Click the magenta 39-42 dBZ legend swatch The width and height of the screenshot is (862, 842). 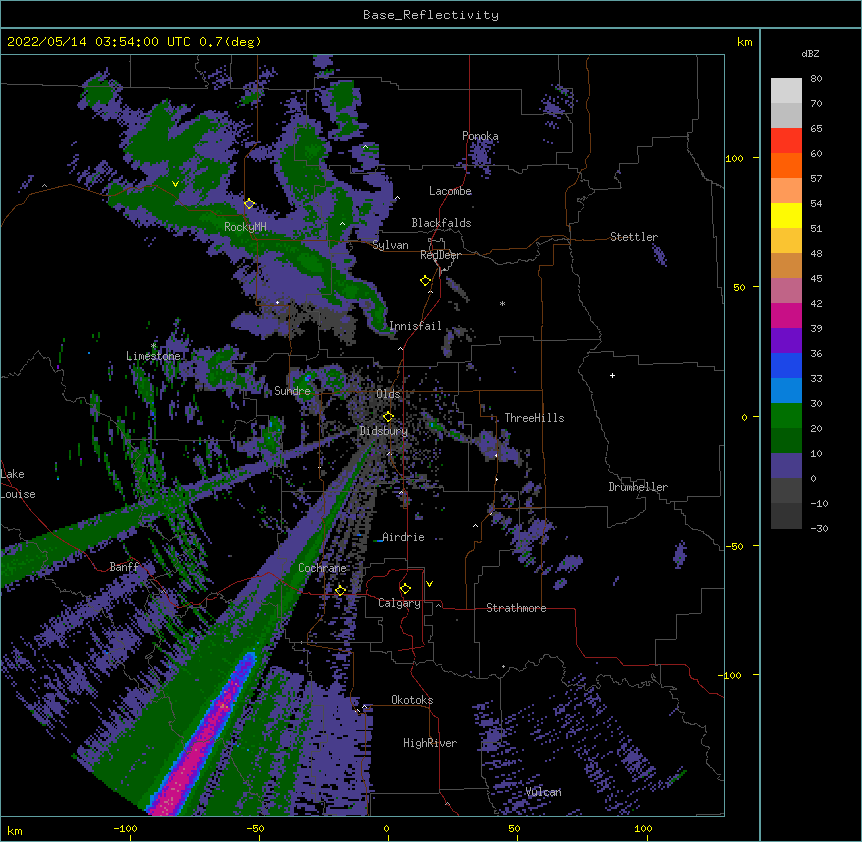786,315
